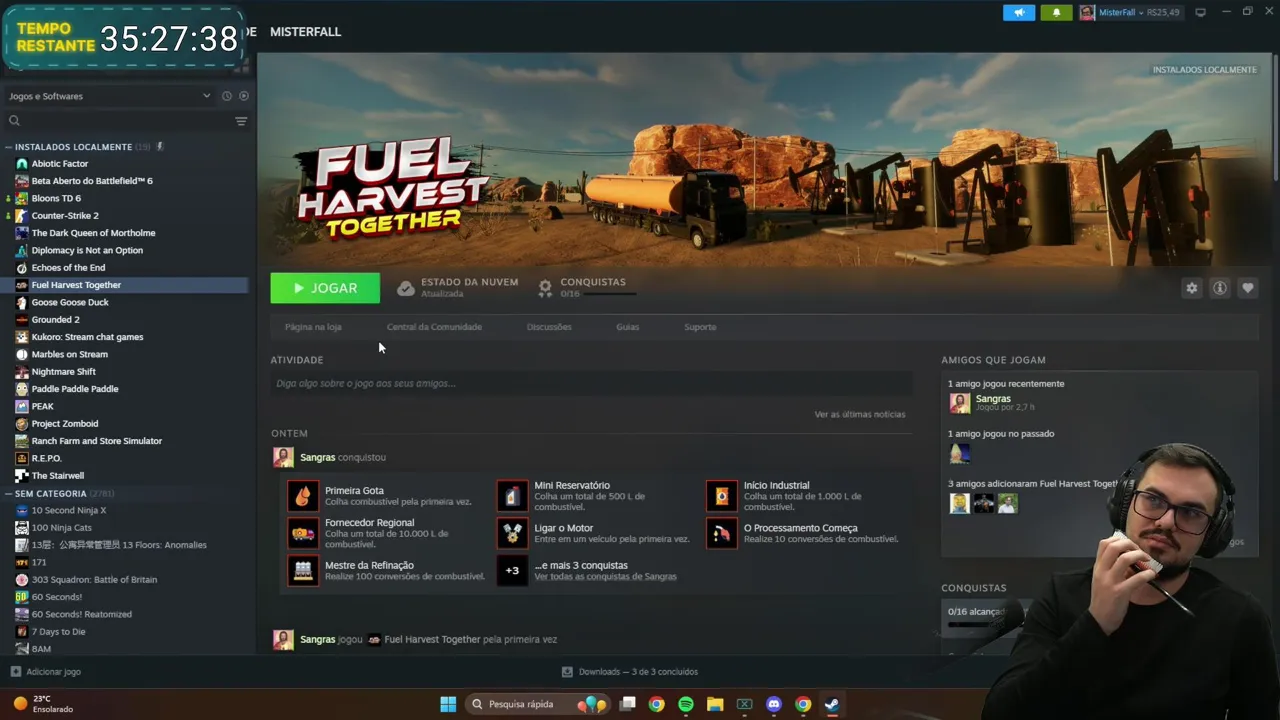Open Página na loja tab
This screenshot has height=720, width=1280.
[x=313, y=327]
